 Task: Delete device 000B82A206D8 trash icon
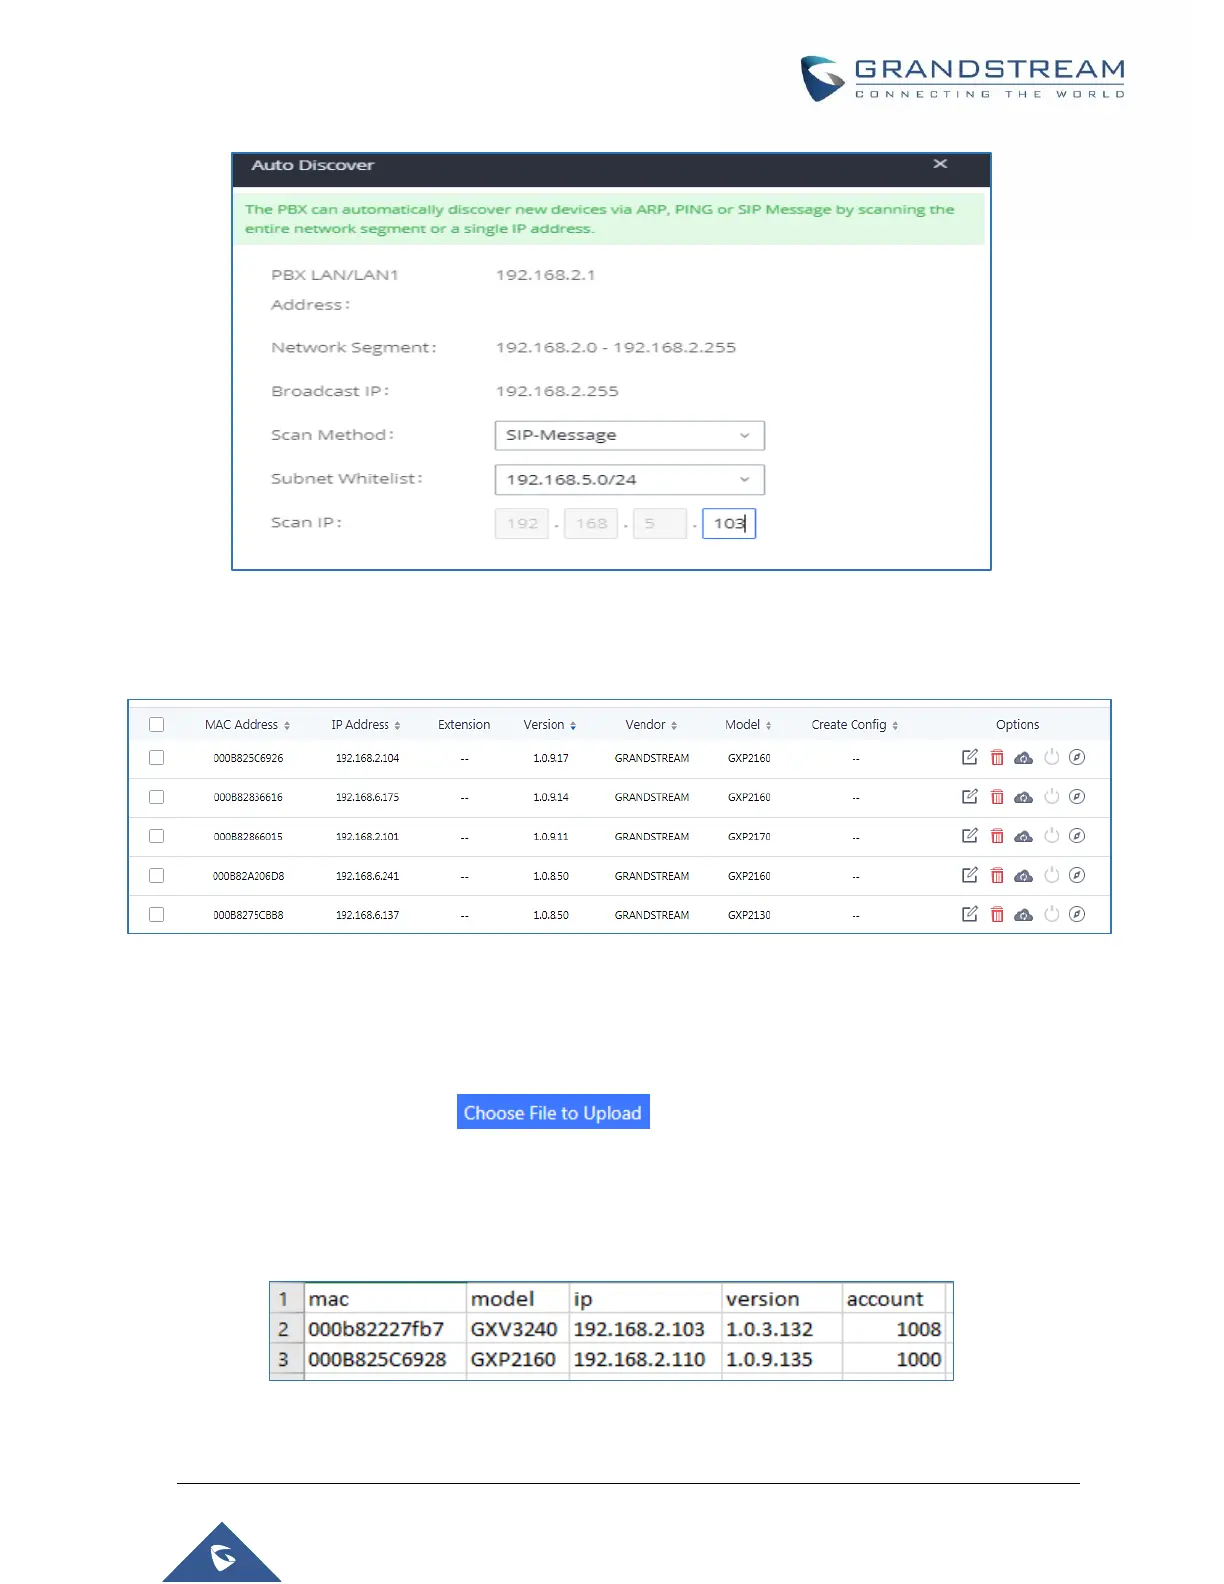coord(997,875)
